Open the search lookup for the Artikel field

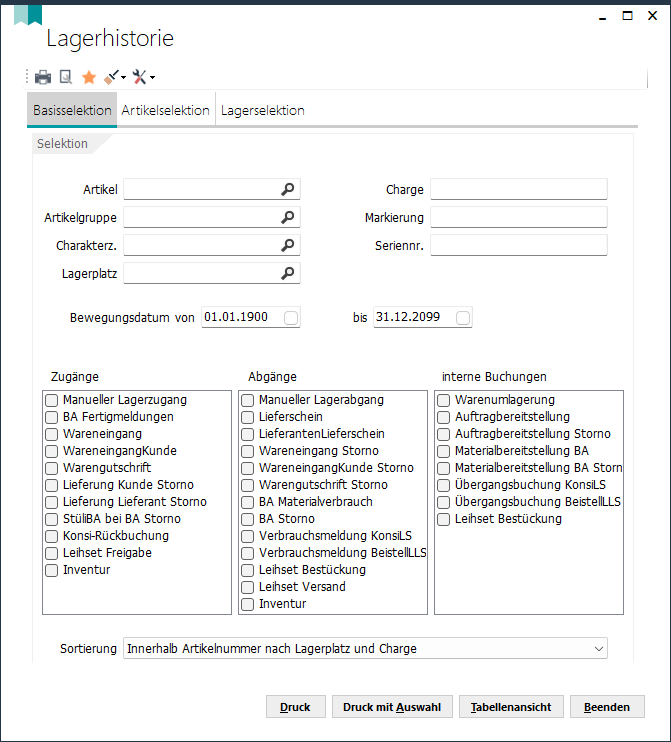point(288,189)
